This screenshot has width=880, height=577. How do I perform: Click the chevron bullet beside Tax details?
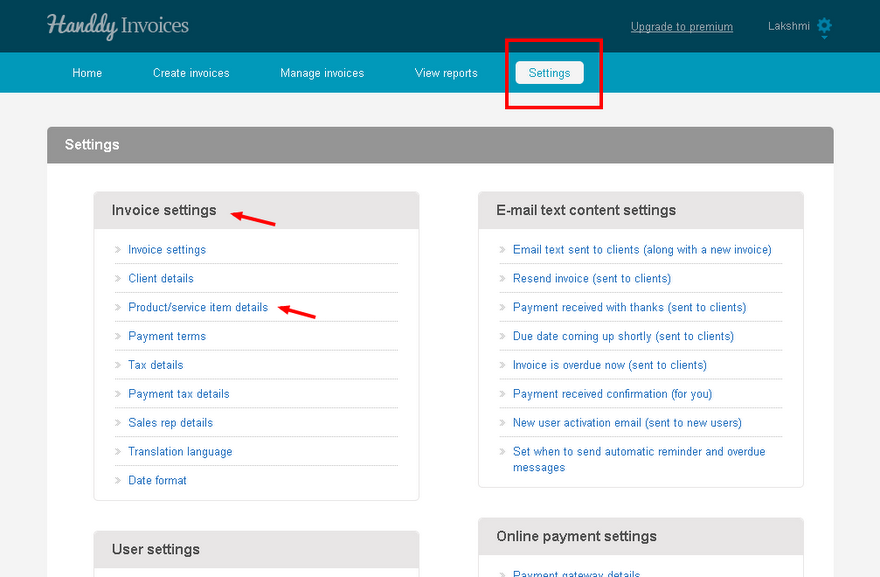118,365
